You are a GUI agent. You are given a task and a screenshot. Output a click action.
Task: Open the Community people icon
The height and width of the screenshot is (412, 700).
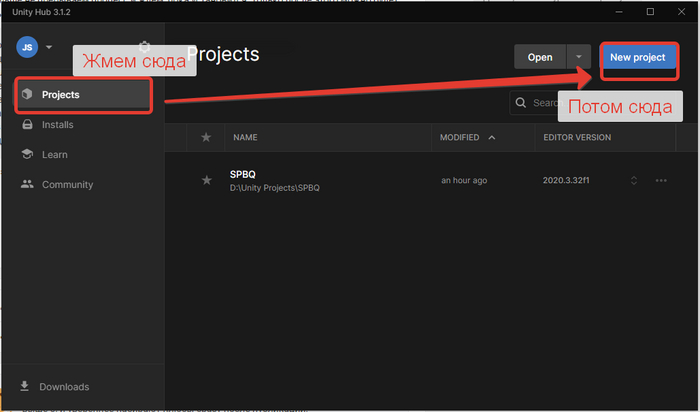(27, 184)
